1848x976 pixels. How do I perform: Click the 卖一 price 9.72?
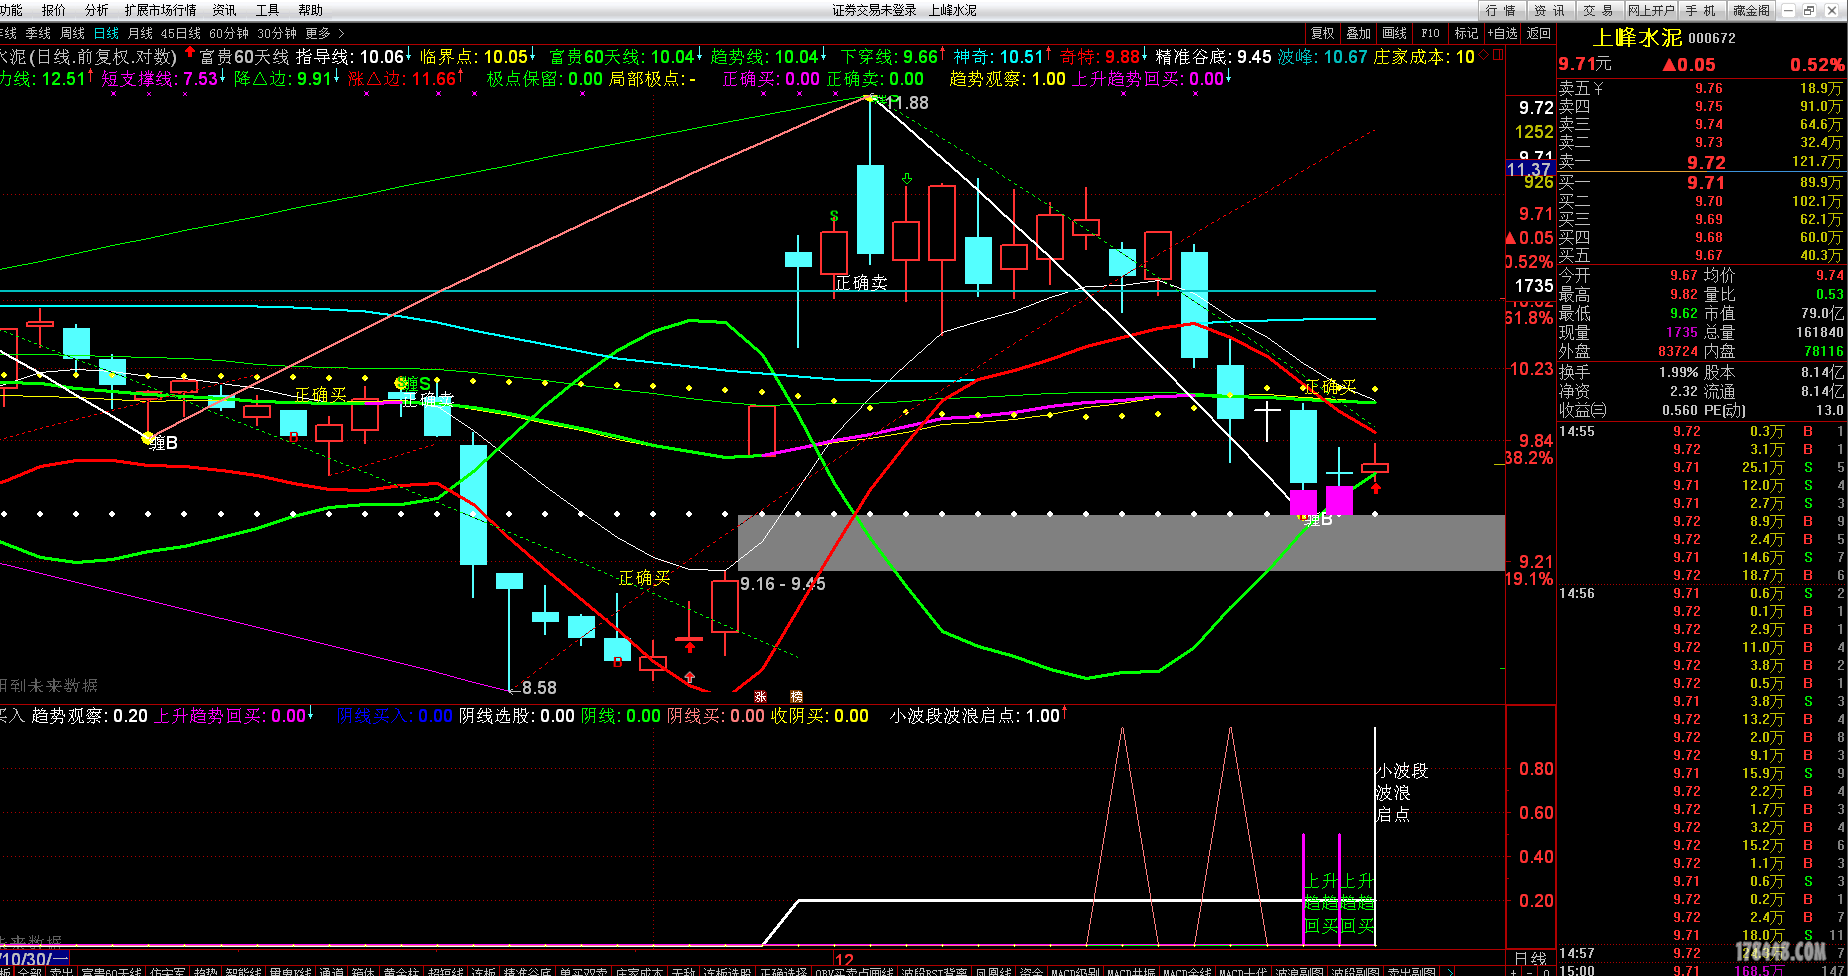(1706, 162)
